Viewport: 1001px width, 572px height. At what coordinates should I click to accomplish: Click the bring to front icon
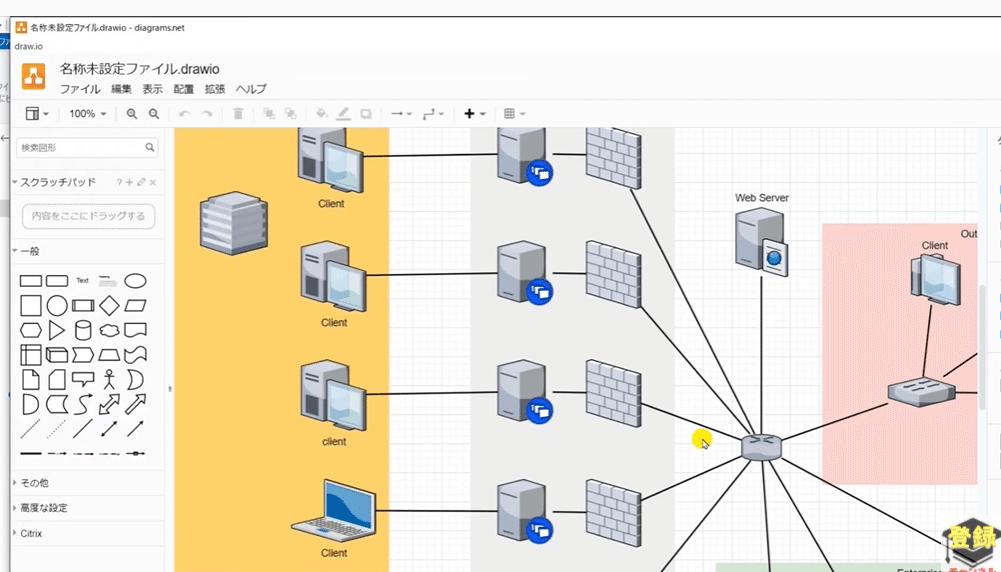pyautogui.click(x=269, y=114)
